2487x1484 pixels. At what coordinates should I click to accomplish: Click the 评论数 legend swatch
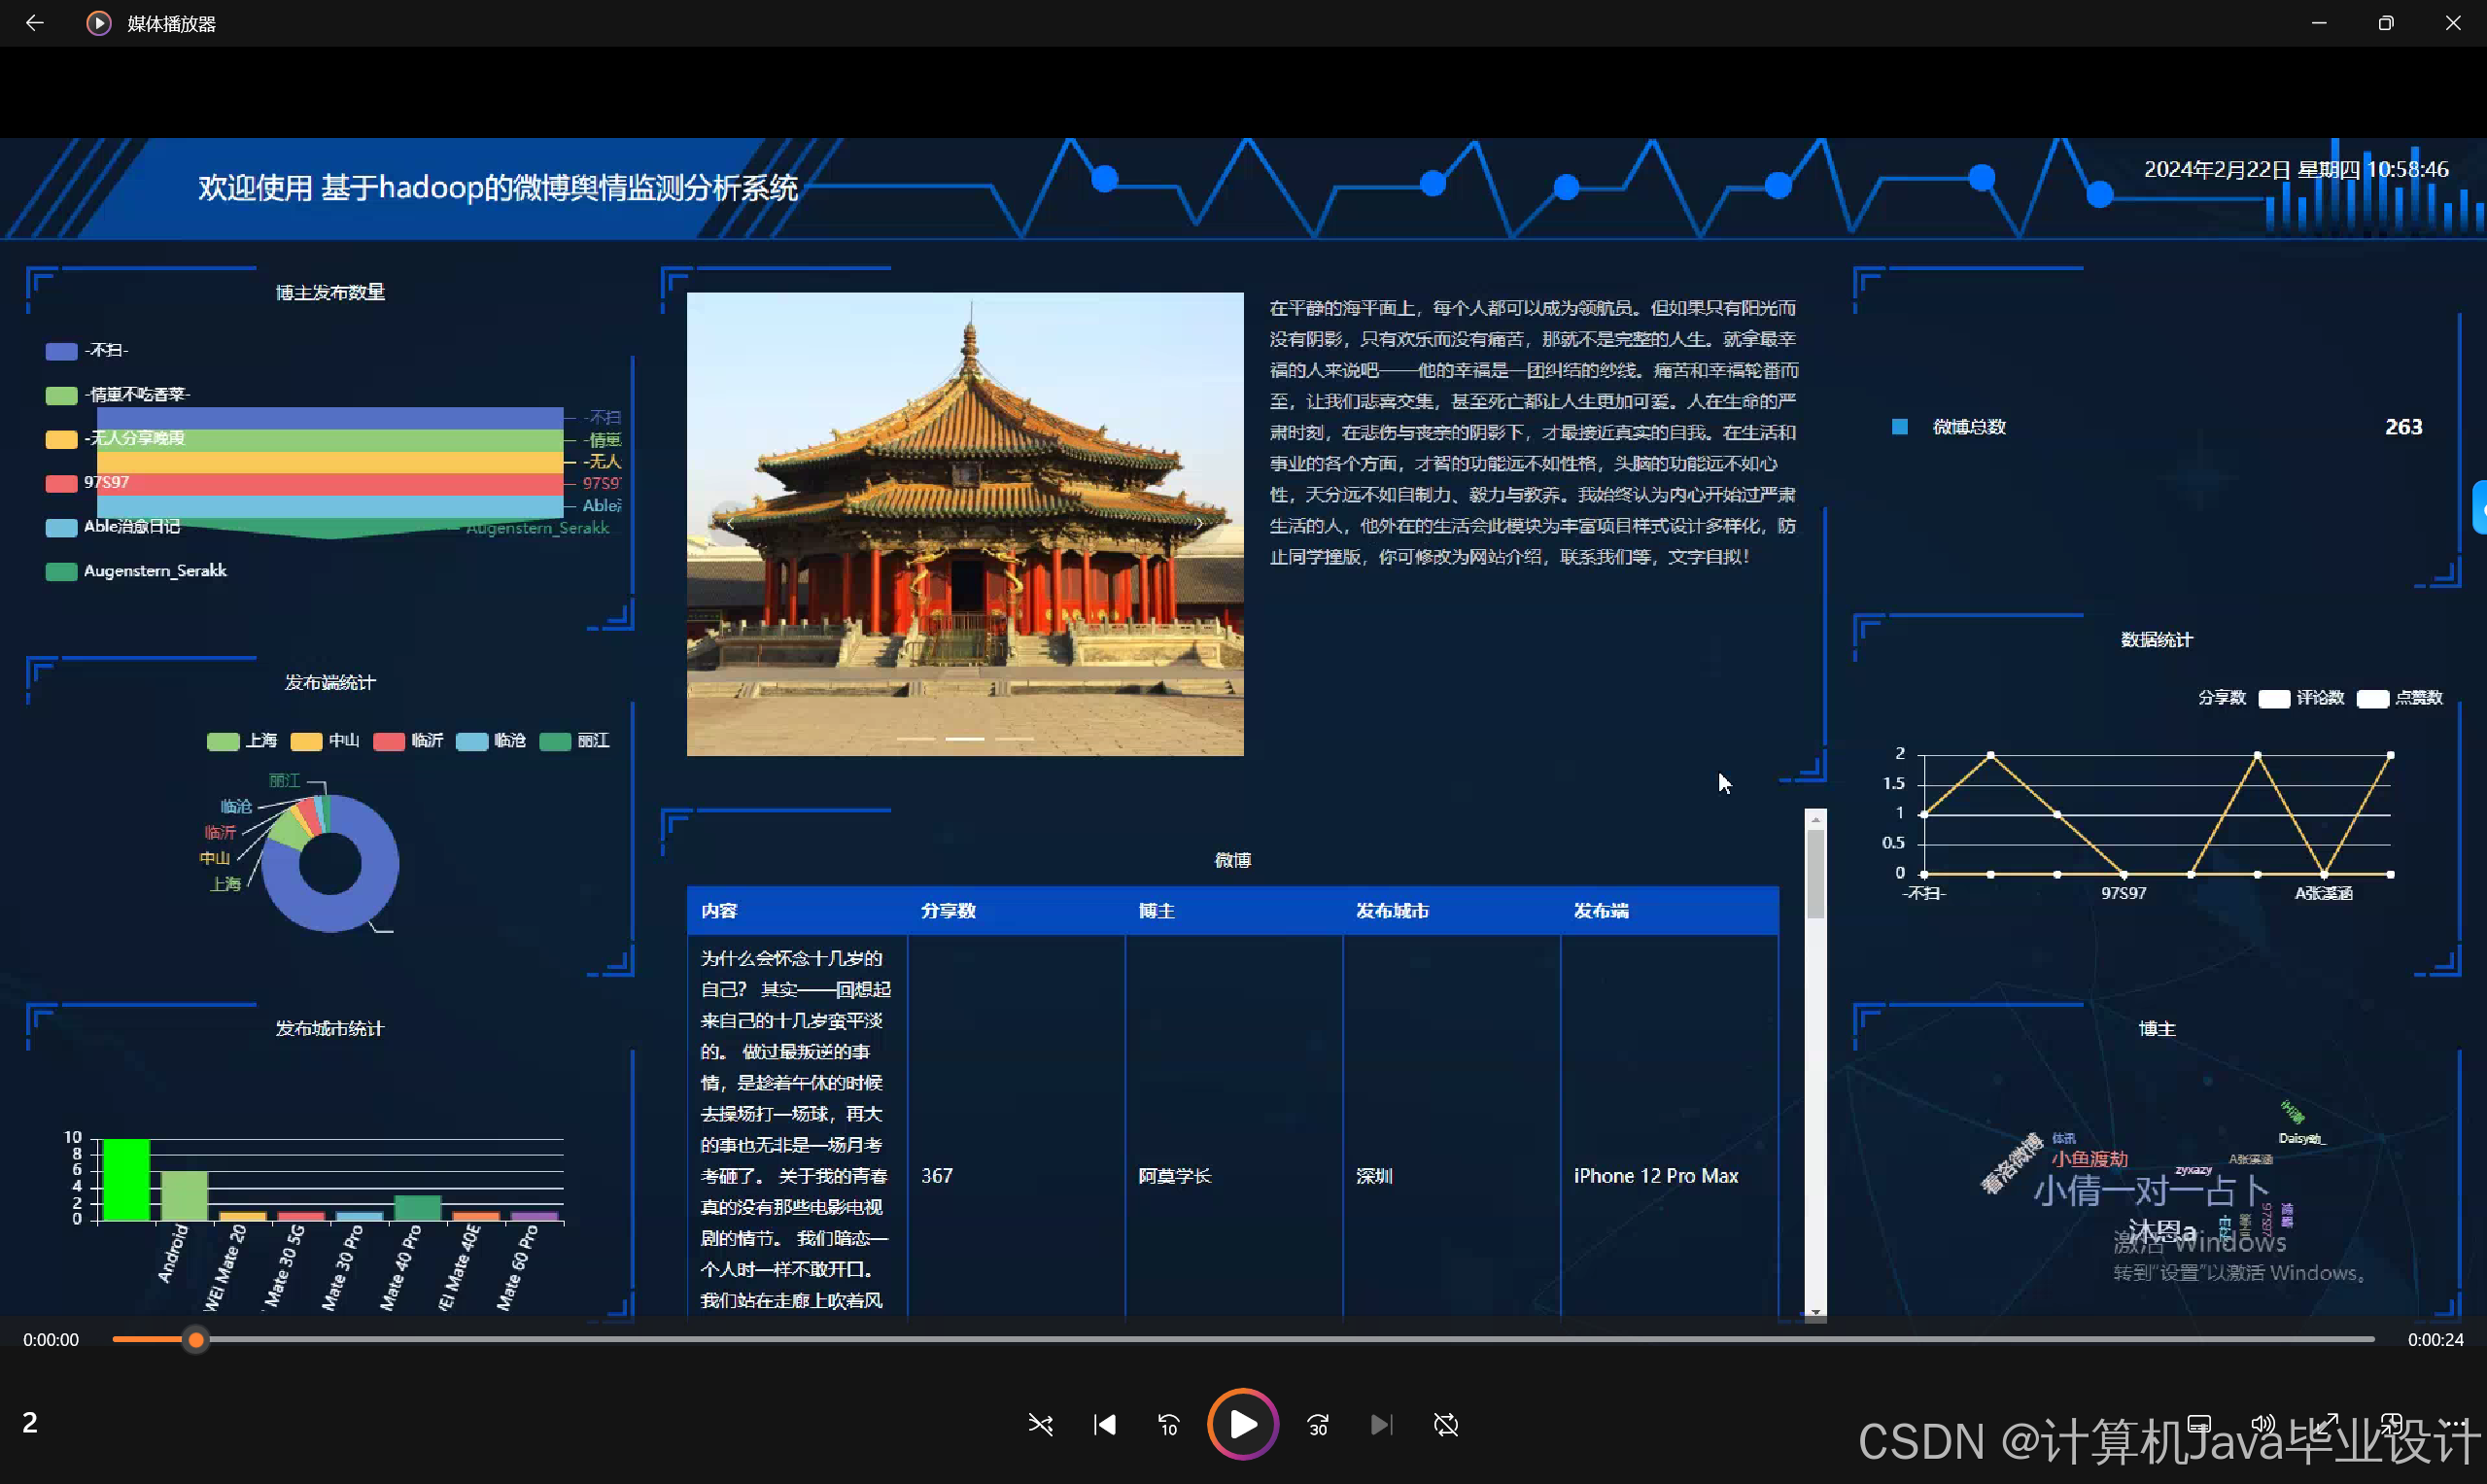[2273, 698]
